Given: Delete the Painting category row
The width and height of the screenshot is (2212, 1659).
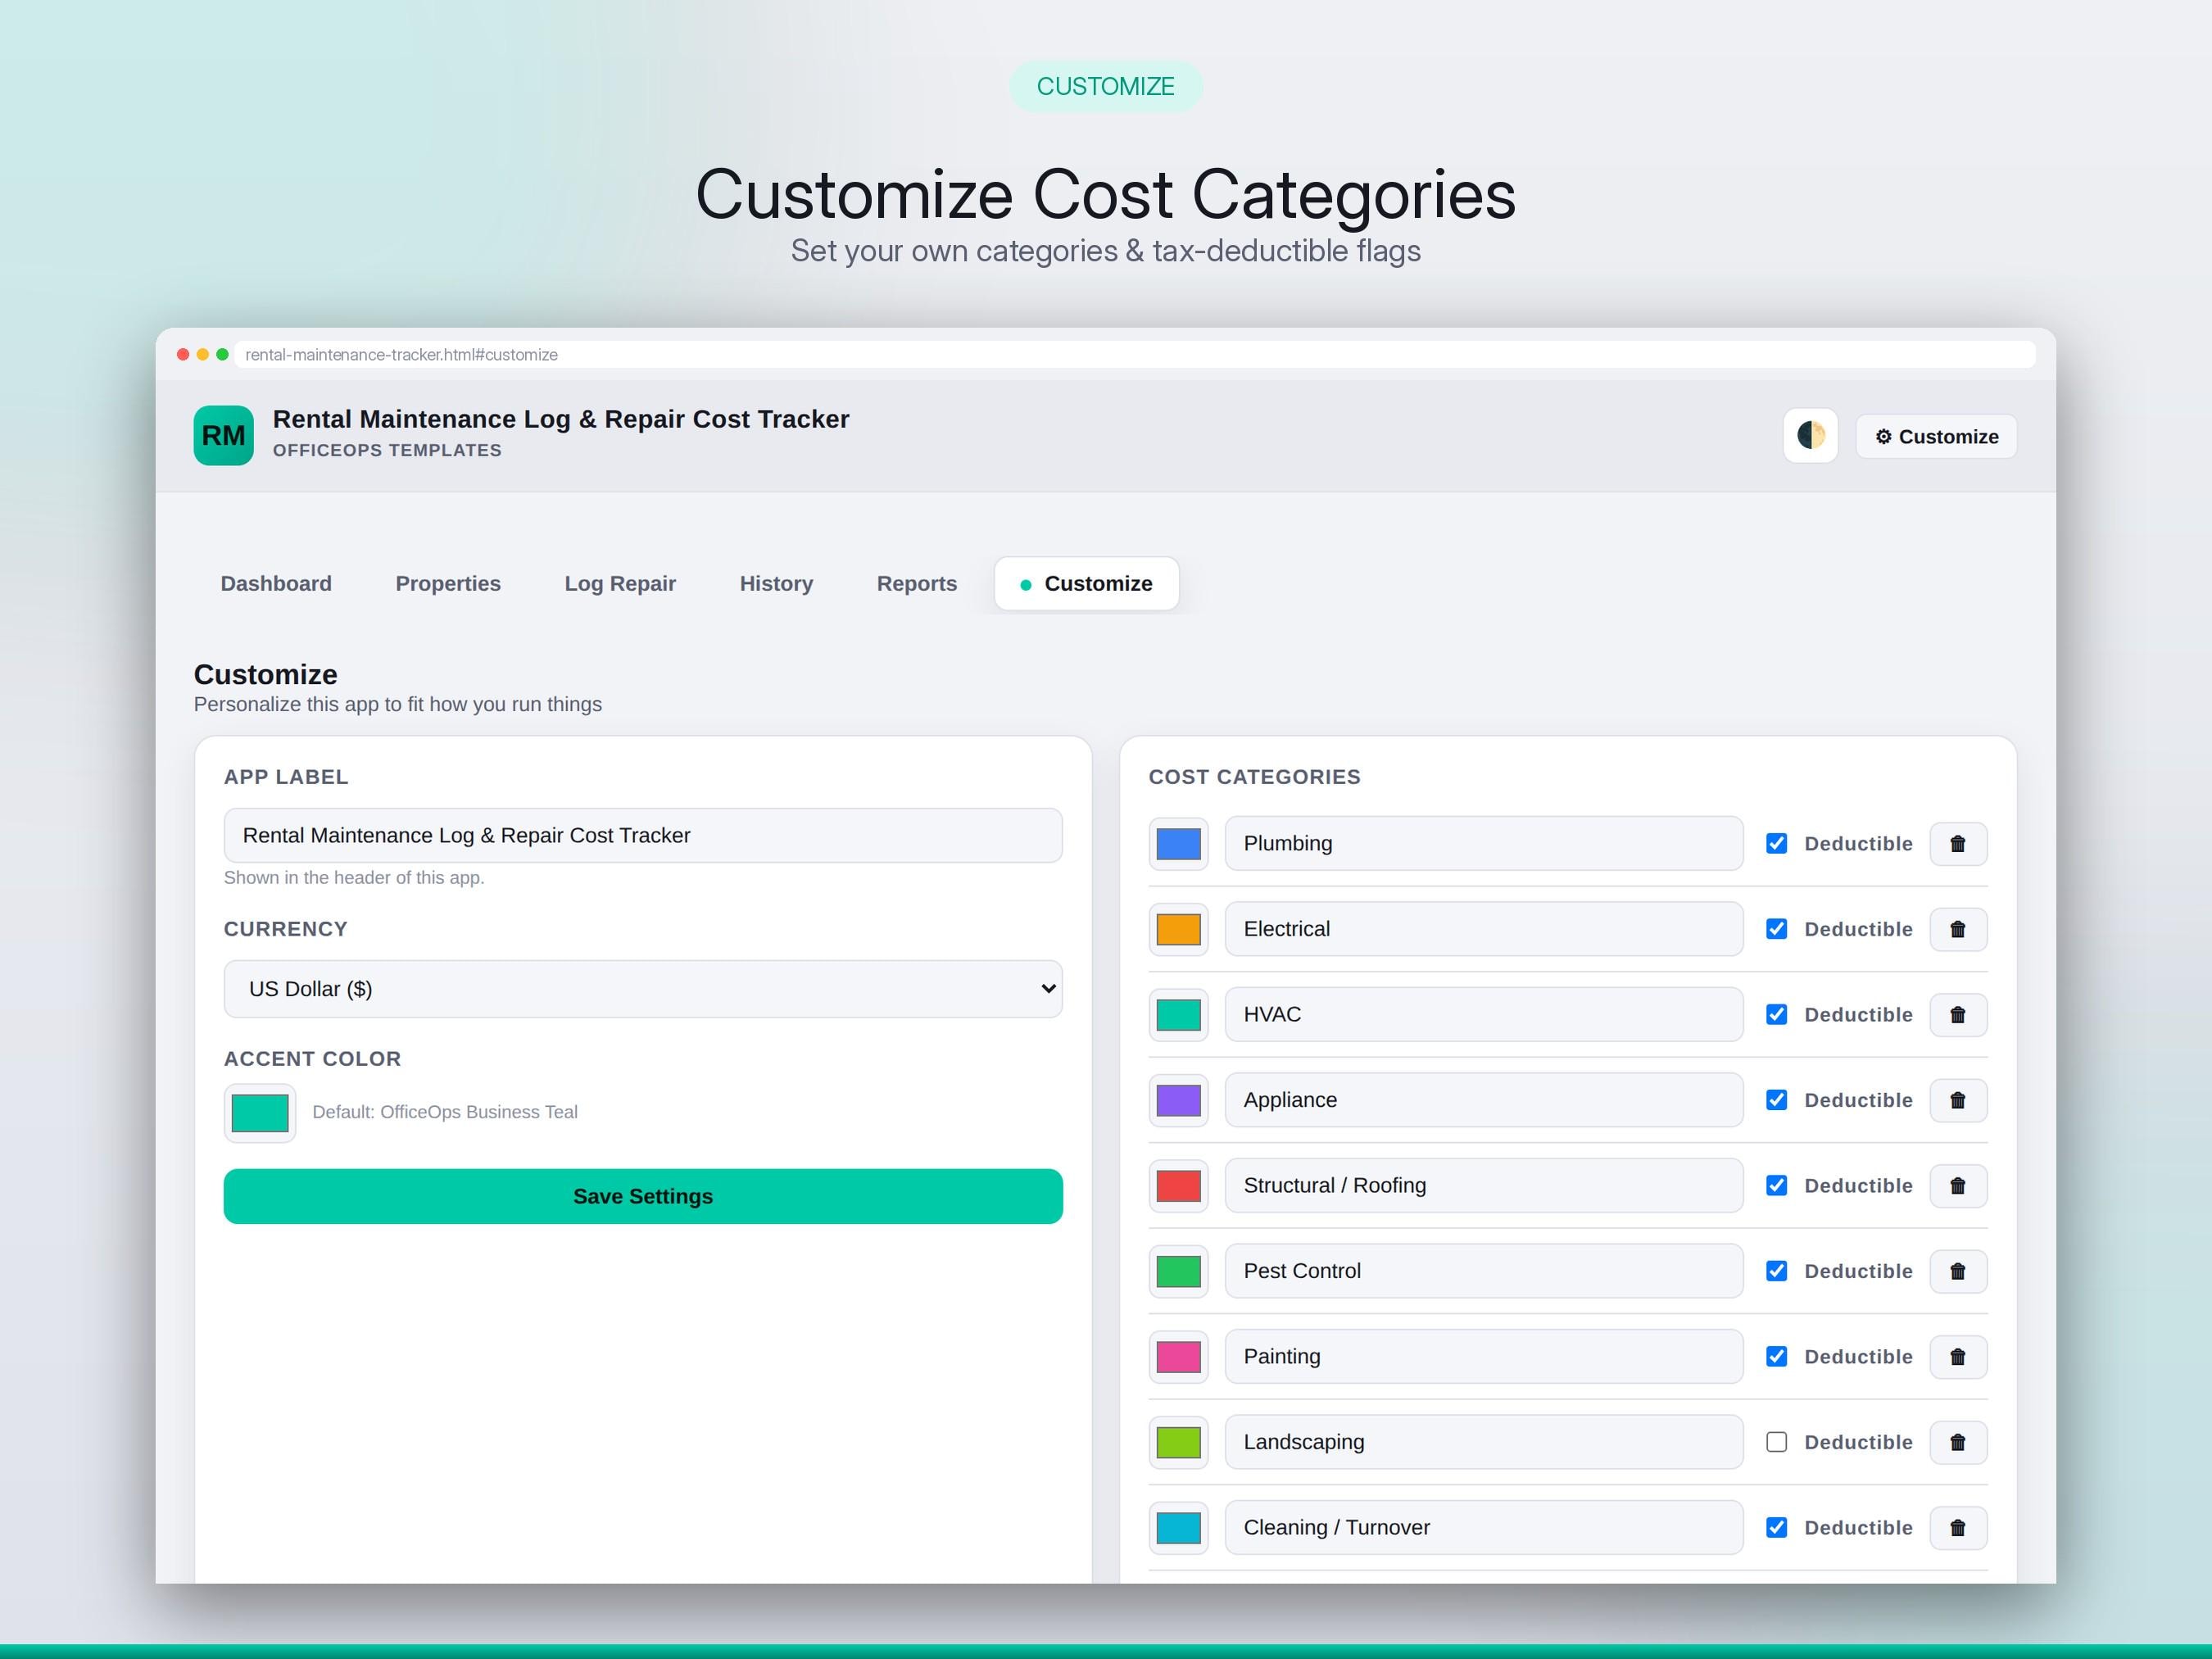Looking at the screenshot, I should 1957,1357.
